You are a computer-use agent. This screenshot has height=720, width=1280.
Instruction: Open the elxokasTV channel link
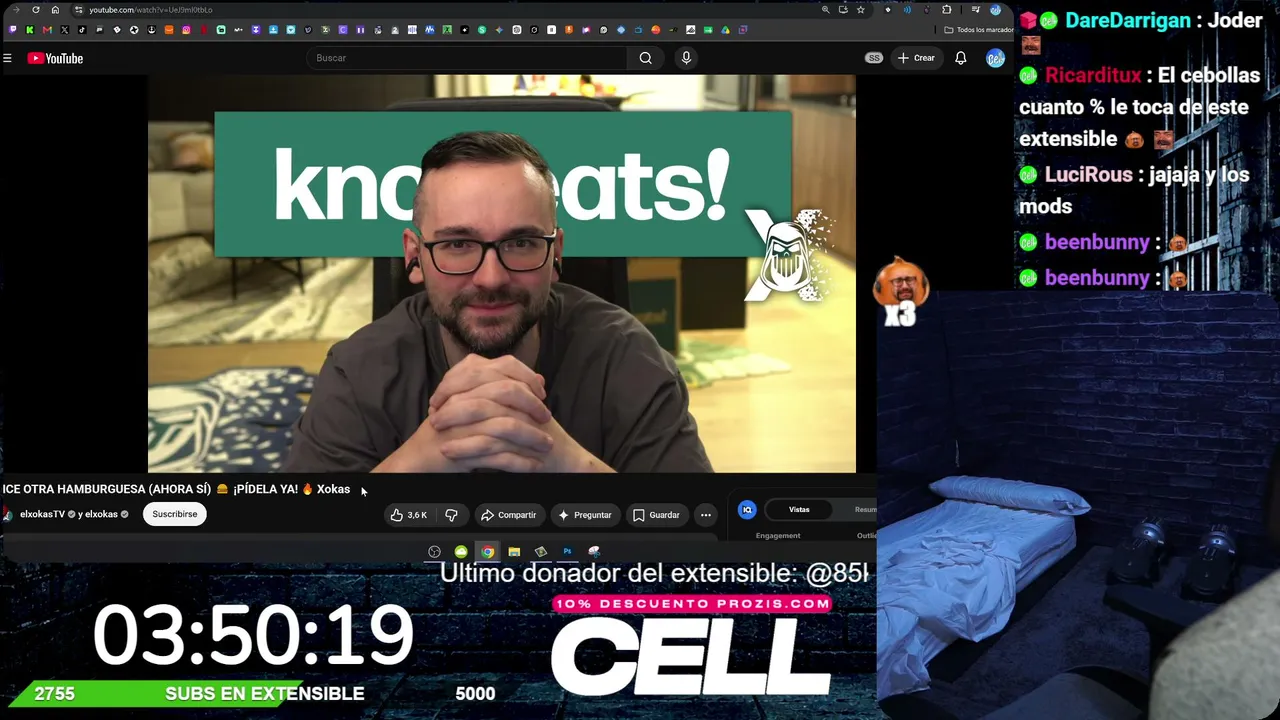click(x=42, y=514)
